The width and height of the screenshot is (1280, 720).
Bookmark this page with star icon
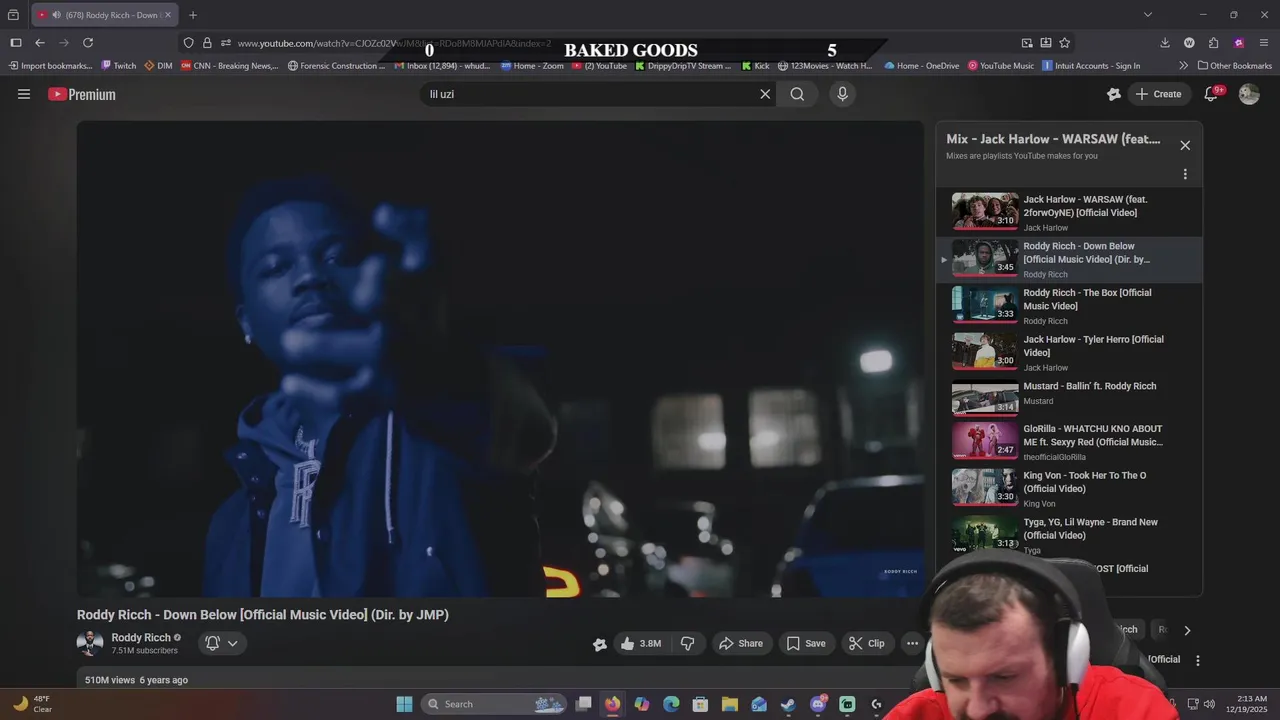click(x=1065, y=43)
